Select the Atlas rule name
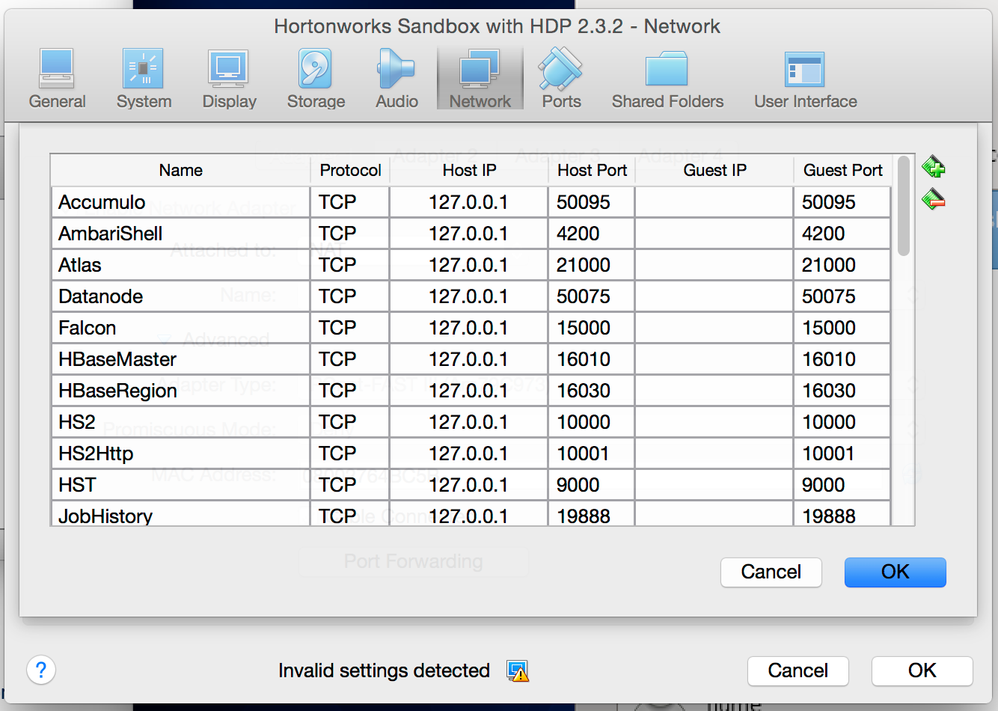 tap(181, 265)
